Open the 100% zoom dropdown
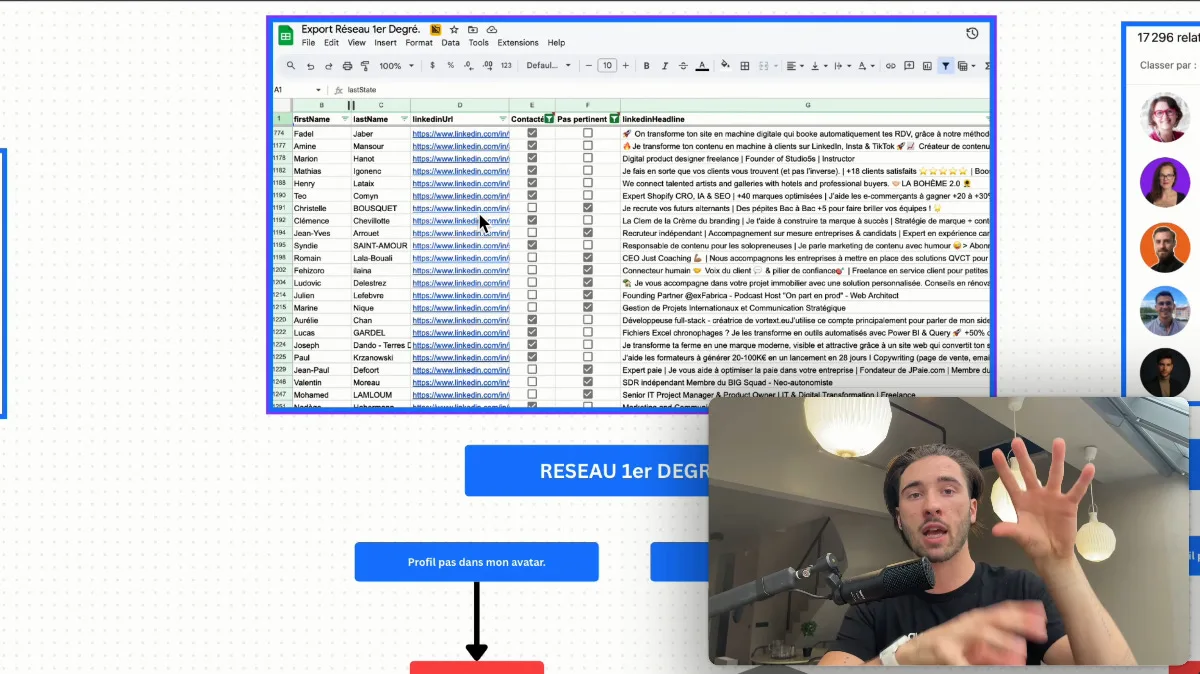 [395, 66]
